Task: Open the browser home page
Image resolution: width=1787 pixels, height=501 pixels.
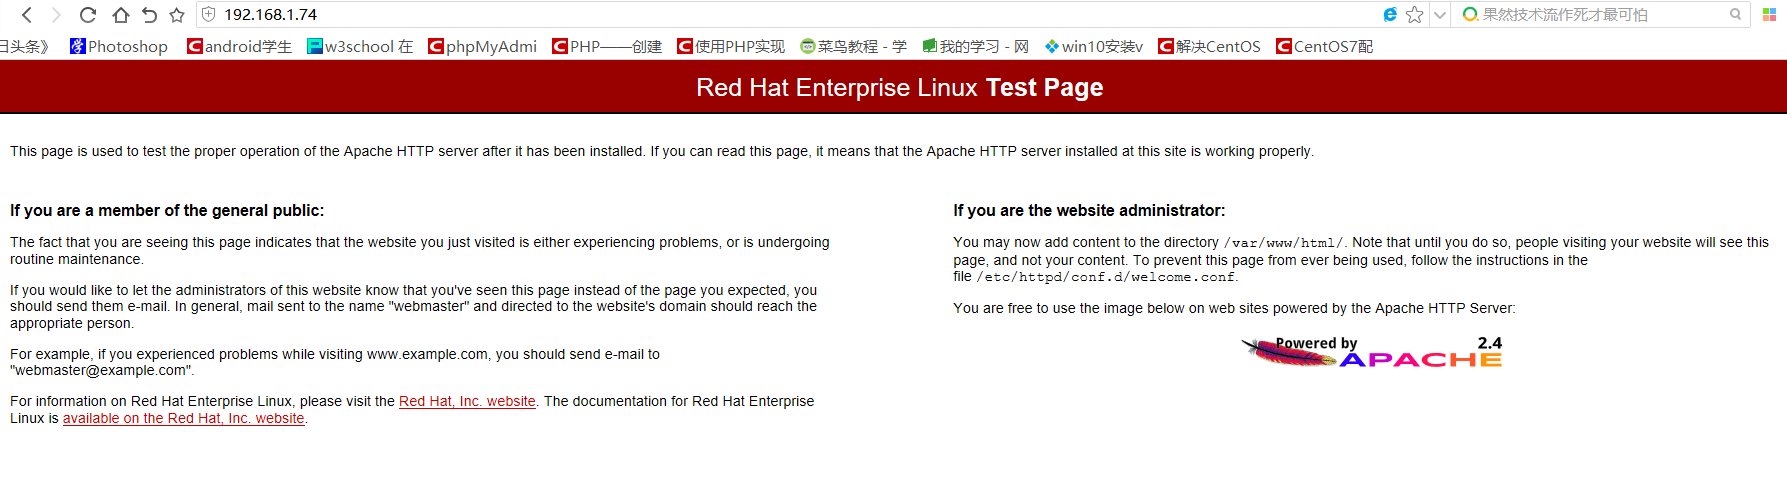Action: [x=120, y=15]
